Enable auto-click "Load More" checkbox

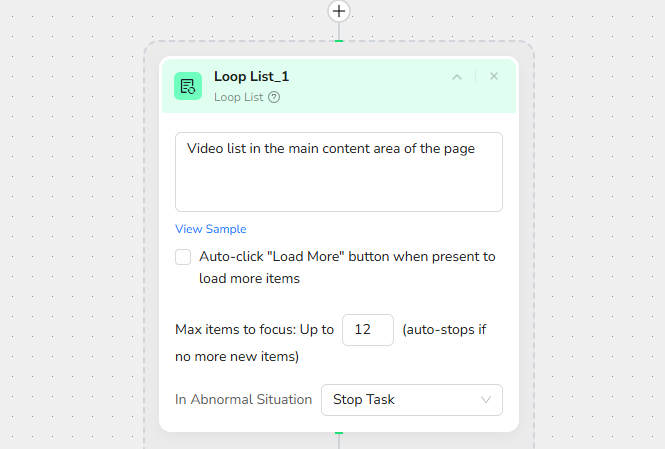pos(183,257)
